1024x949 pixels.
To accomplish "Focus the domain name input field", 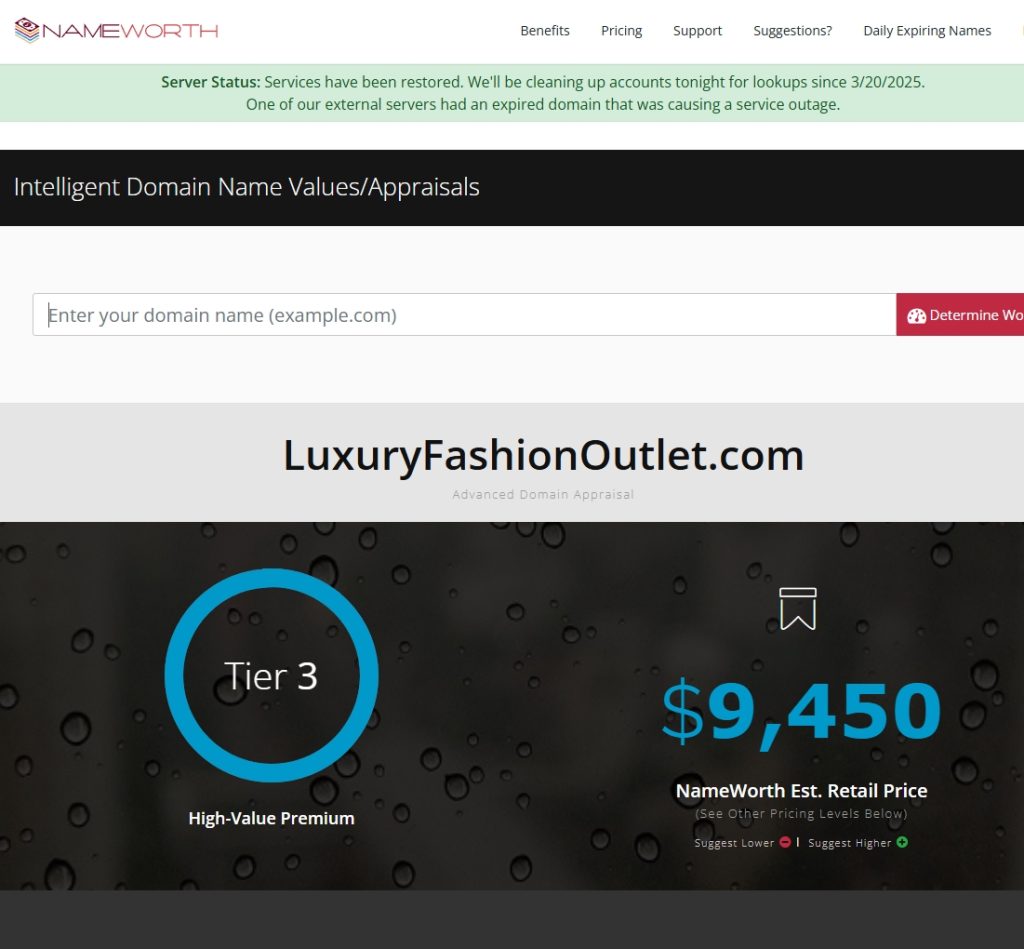I will (465, 315).
